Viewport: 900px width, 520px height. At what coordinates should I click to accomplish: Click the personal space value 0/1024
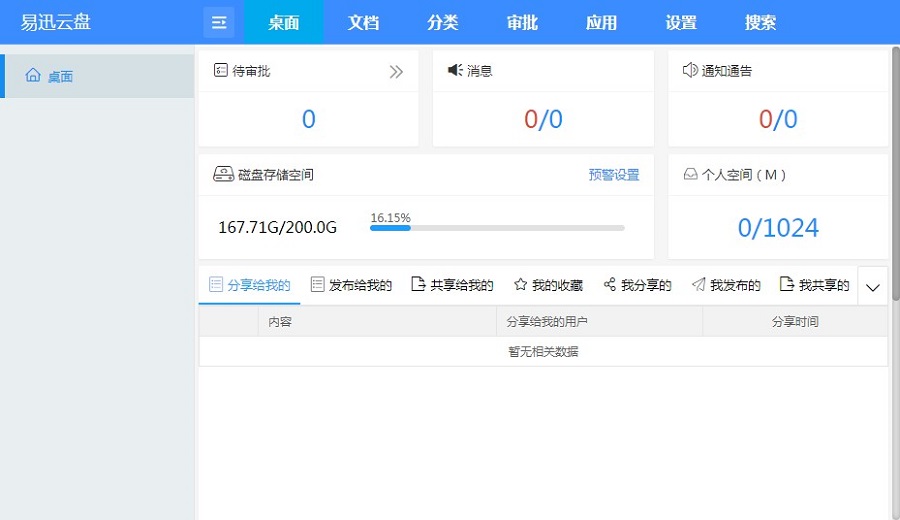click(778, 228)
